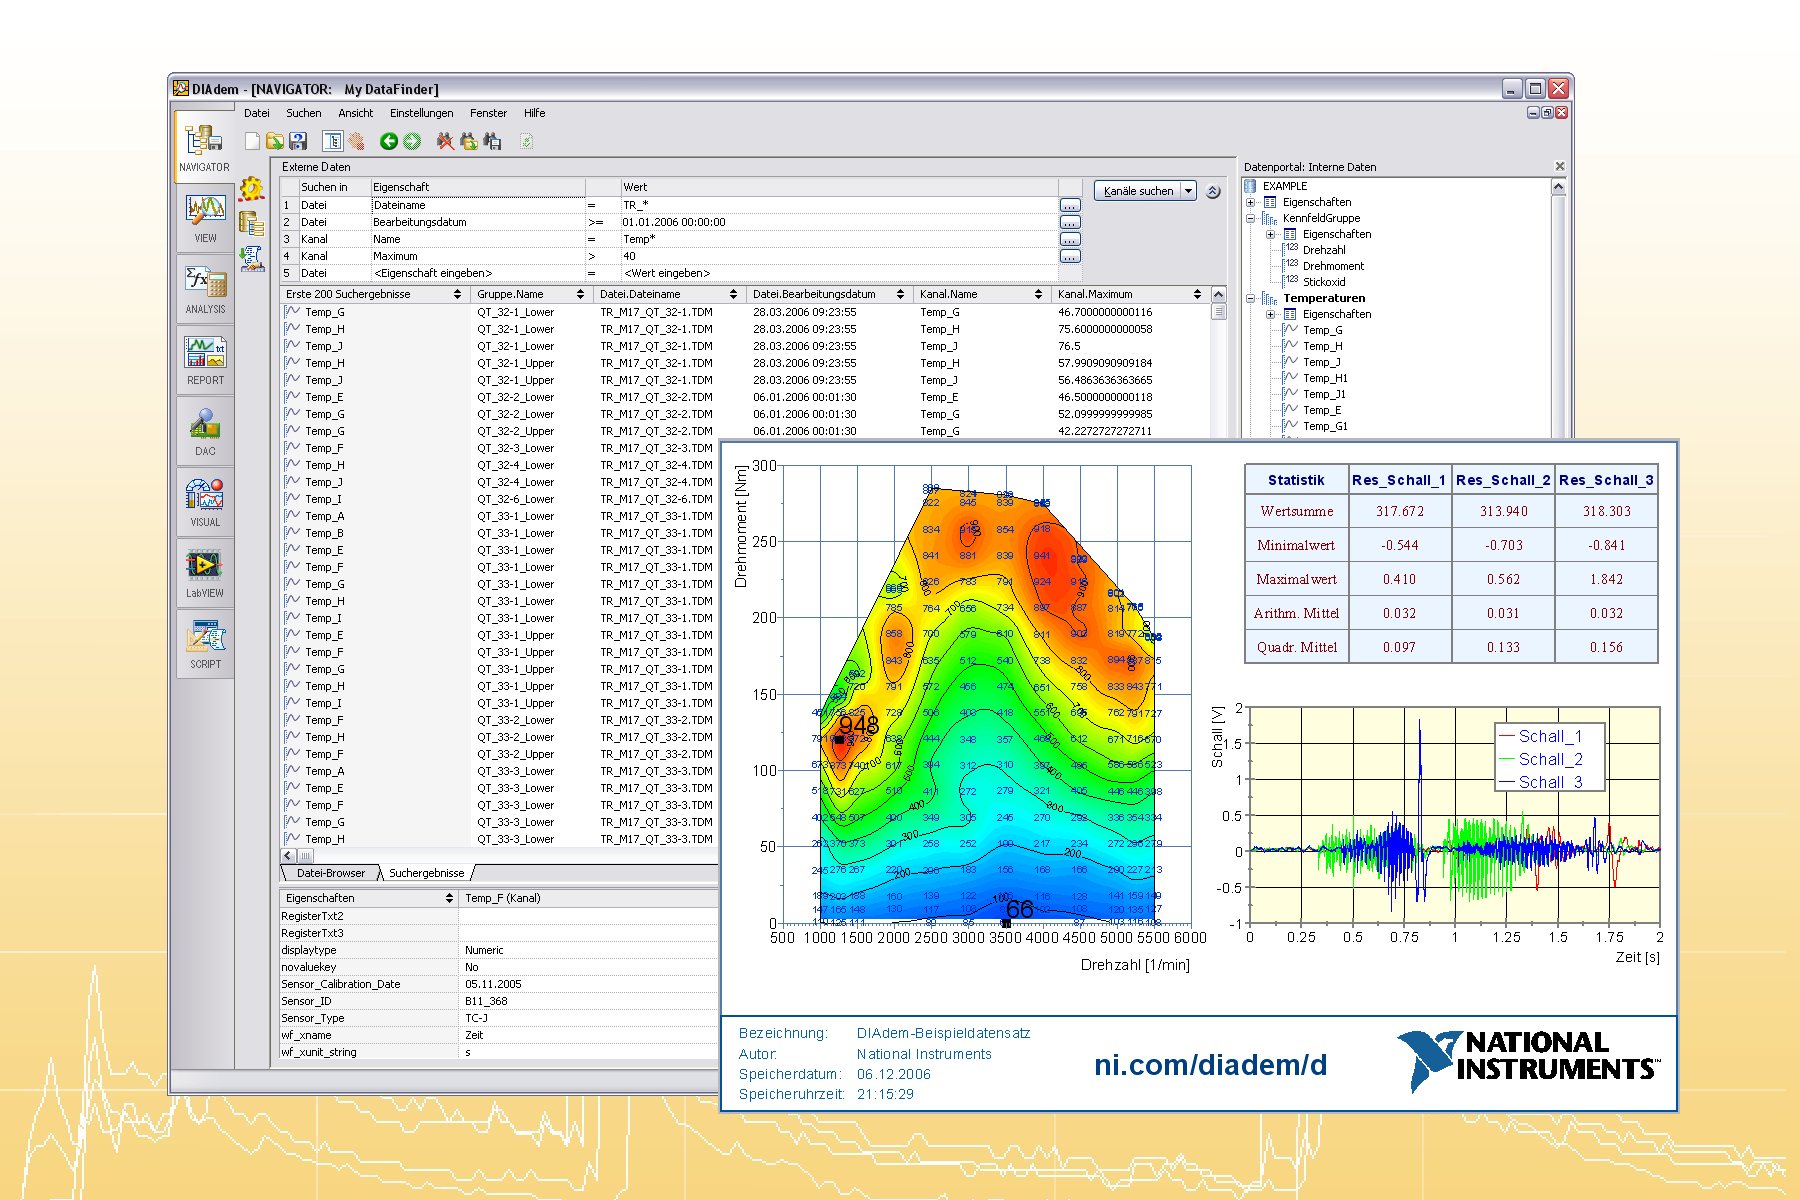Click the binoculars with red X icon

[446, 141]
